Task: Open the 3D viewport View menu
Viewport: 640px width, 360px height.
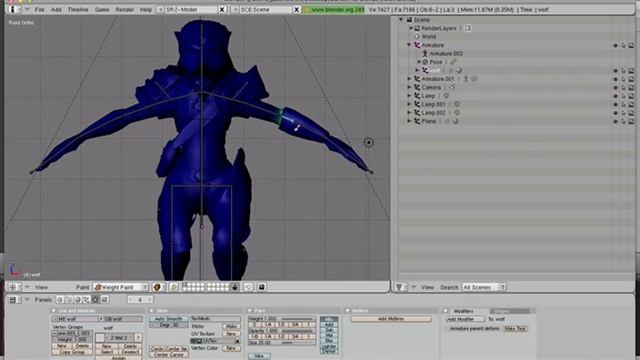Action: (41, 287)
